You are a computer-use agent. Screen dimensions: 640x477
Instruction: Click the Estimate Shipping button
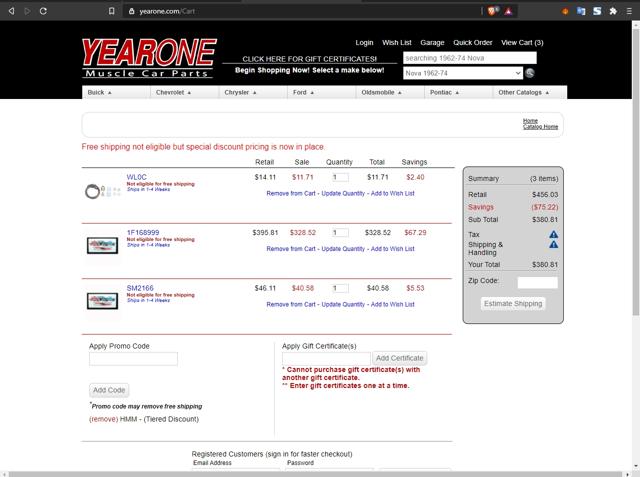click(x=513, y=304)
